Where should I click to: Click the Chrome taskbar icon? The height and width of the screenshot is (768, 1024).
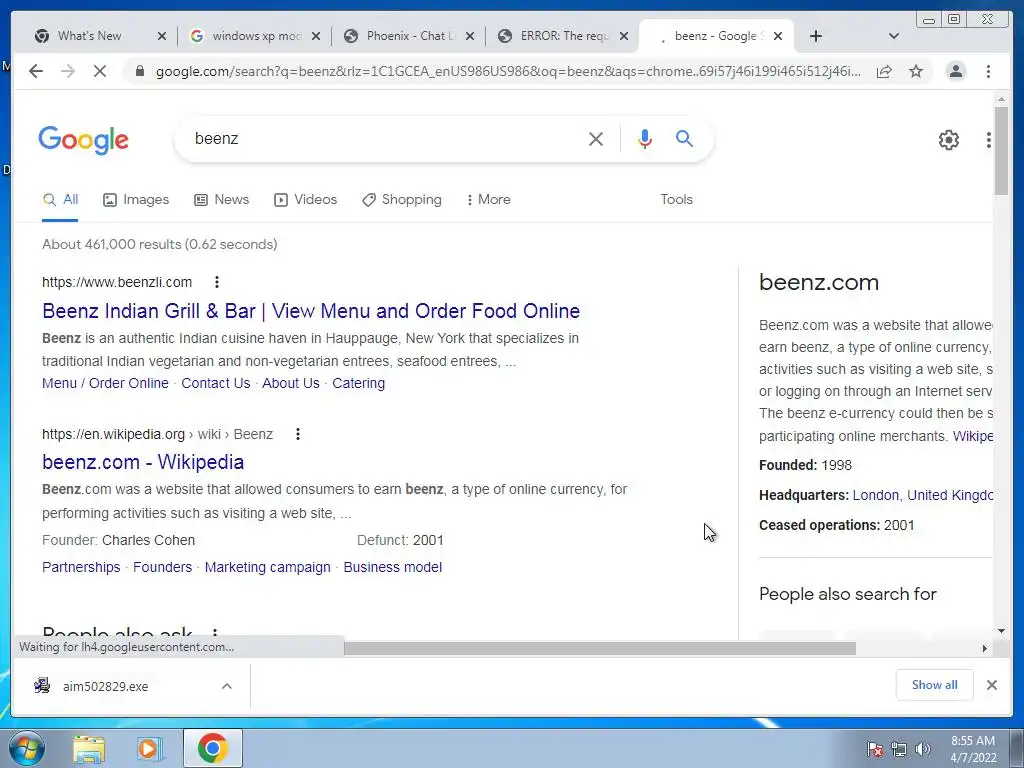[213, 748]
